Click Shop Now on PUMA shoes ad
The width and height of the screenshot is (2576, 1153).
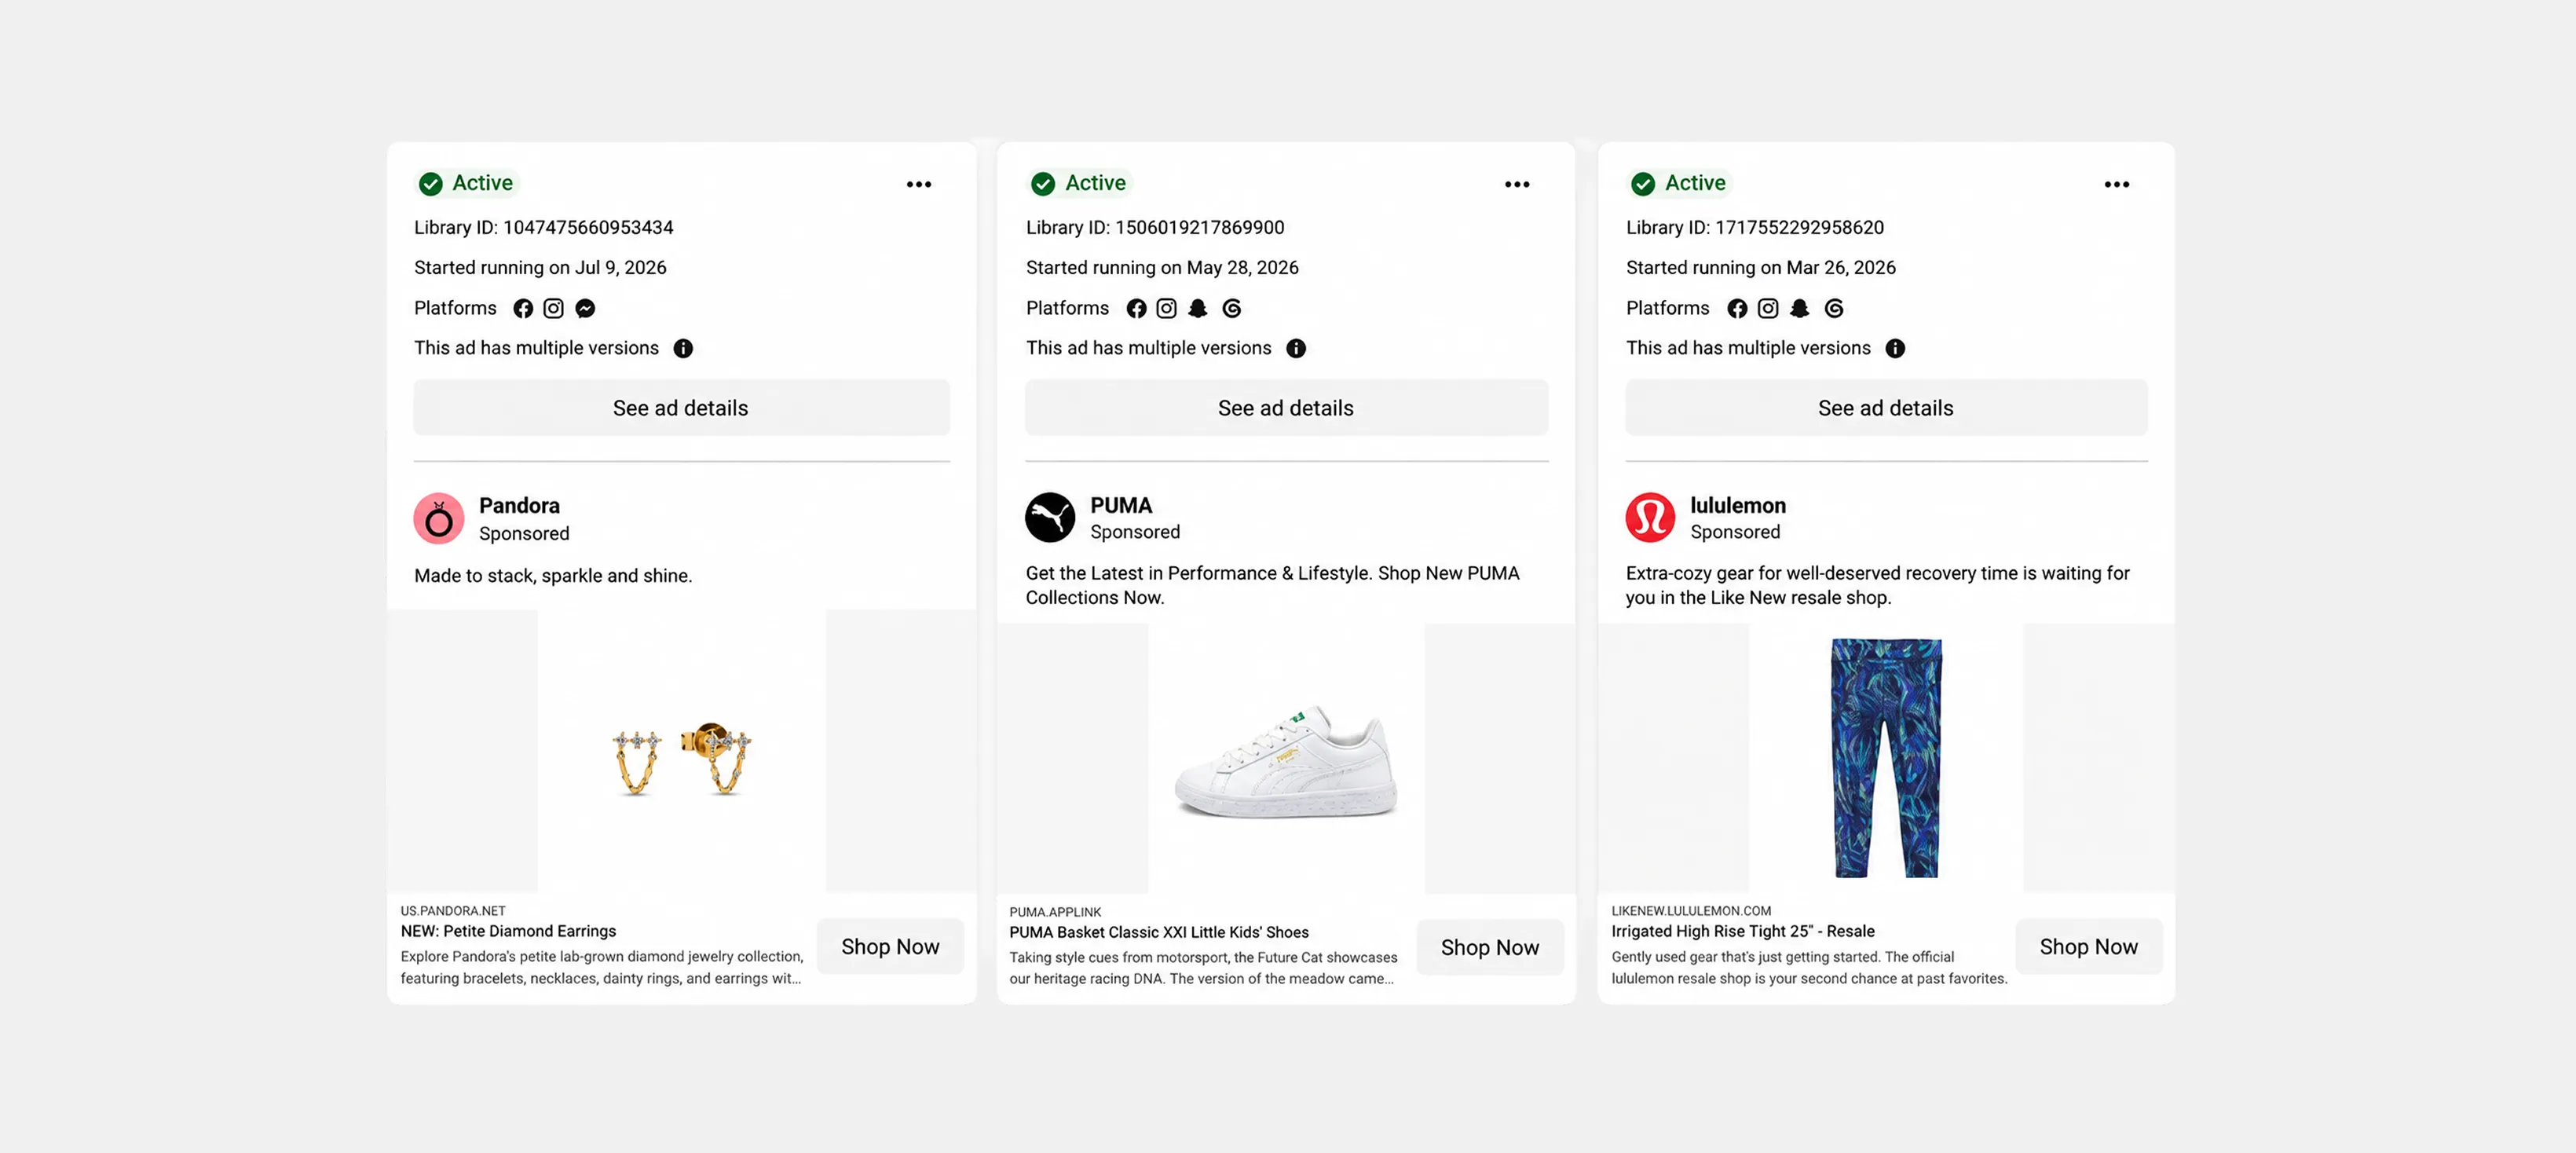tap(1490, 947)
